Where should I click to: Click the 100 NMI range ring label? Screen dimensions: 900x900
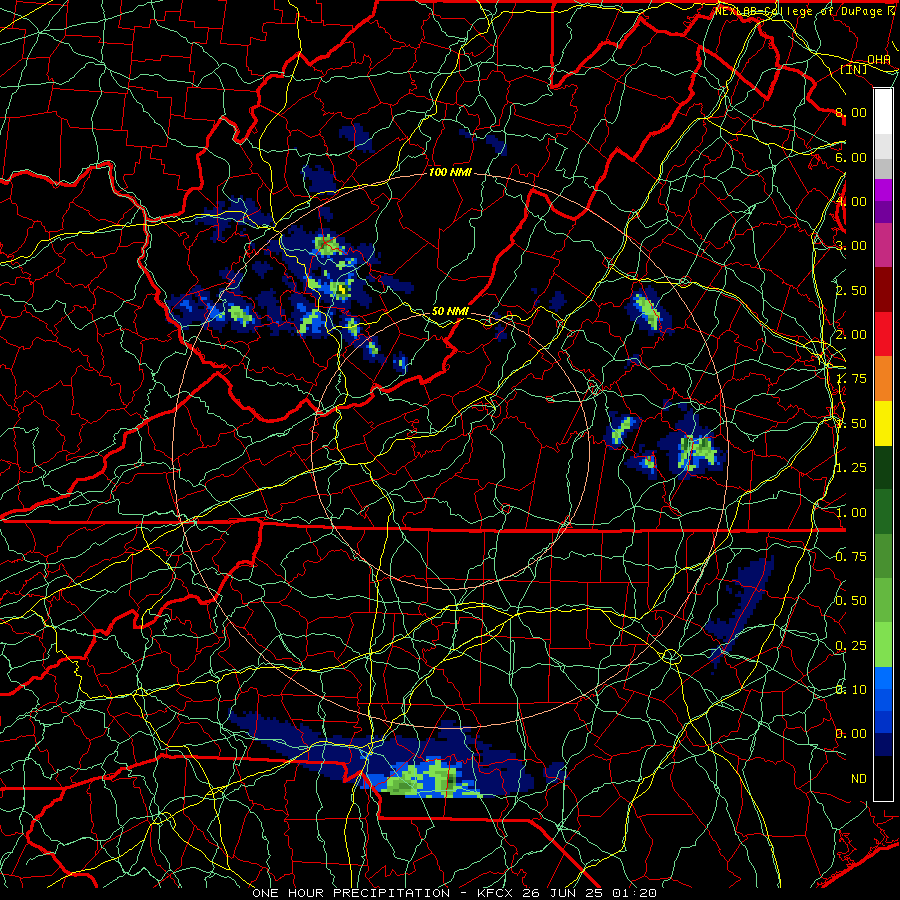point(450,172)
